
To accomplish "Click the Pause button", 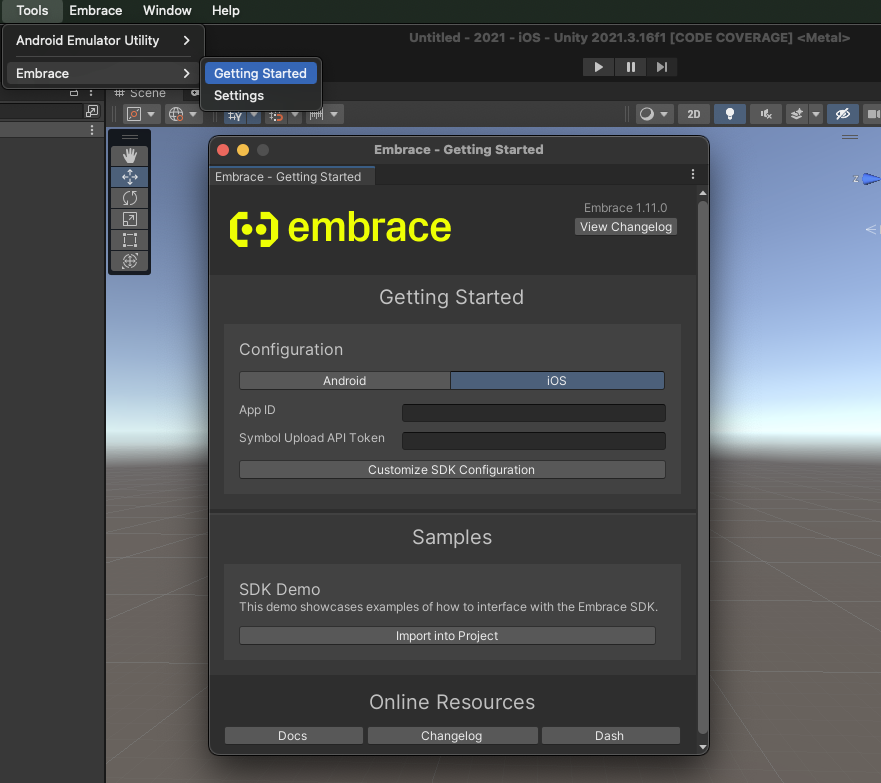I will coord(630,67).
